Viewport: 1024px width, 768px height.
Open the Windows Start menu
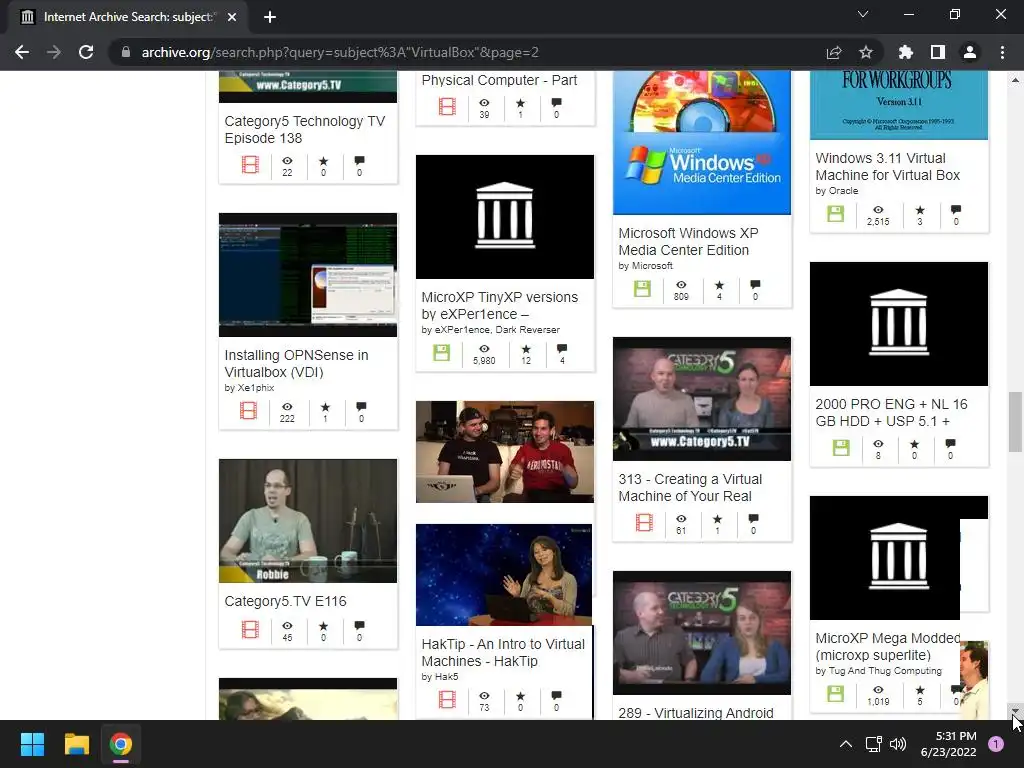click(32, 744)
